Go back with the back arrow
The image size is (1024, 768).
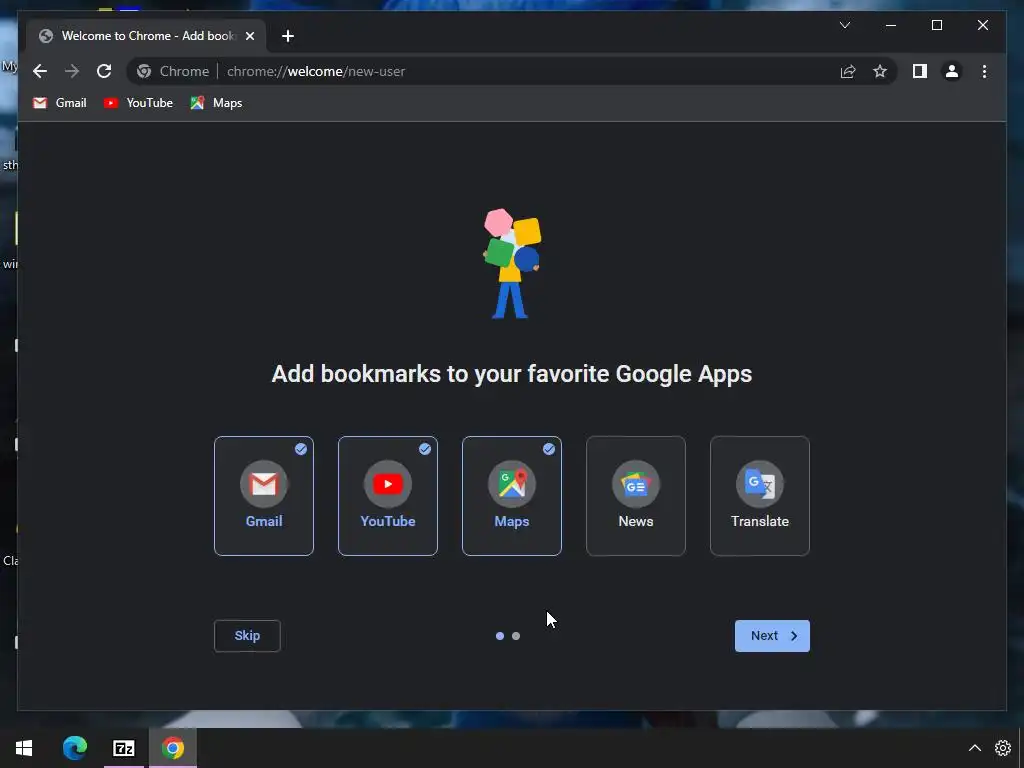pyautogui.click(x=40, y=71)
